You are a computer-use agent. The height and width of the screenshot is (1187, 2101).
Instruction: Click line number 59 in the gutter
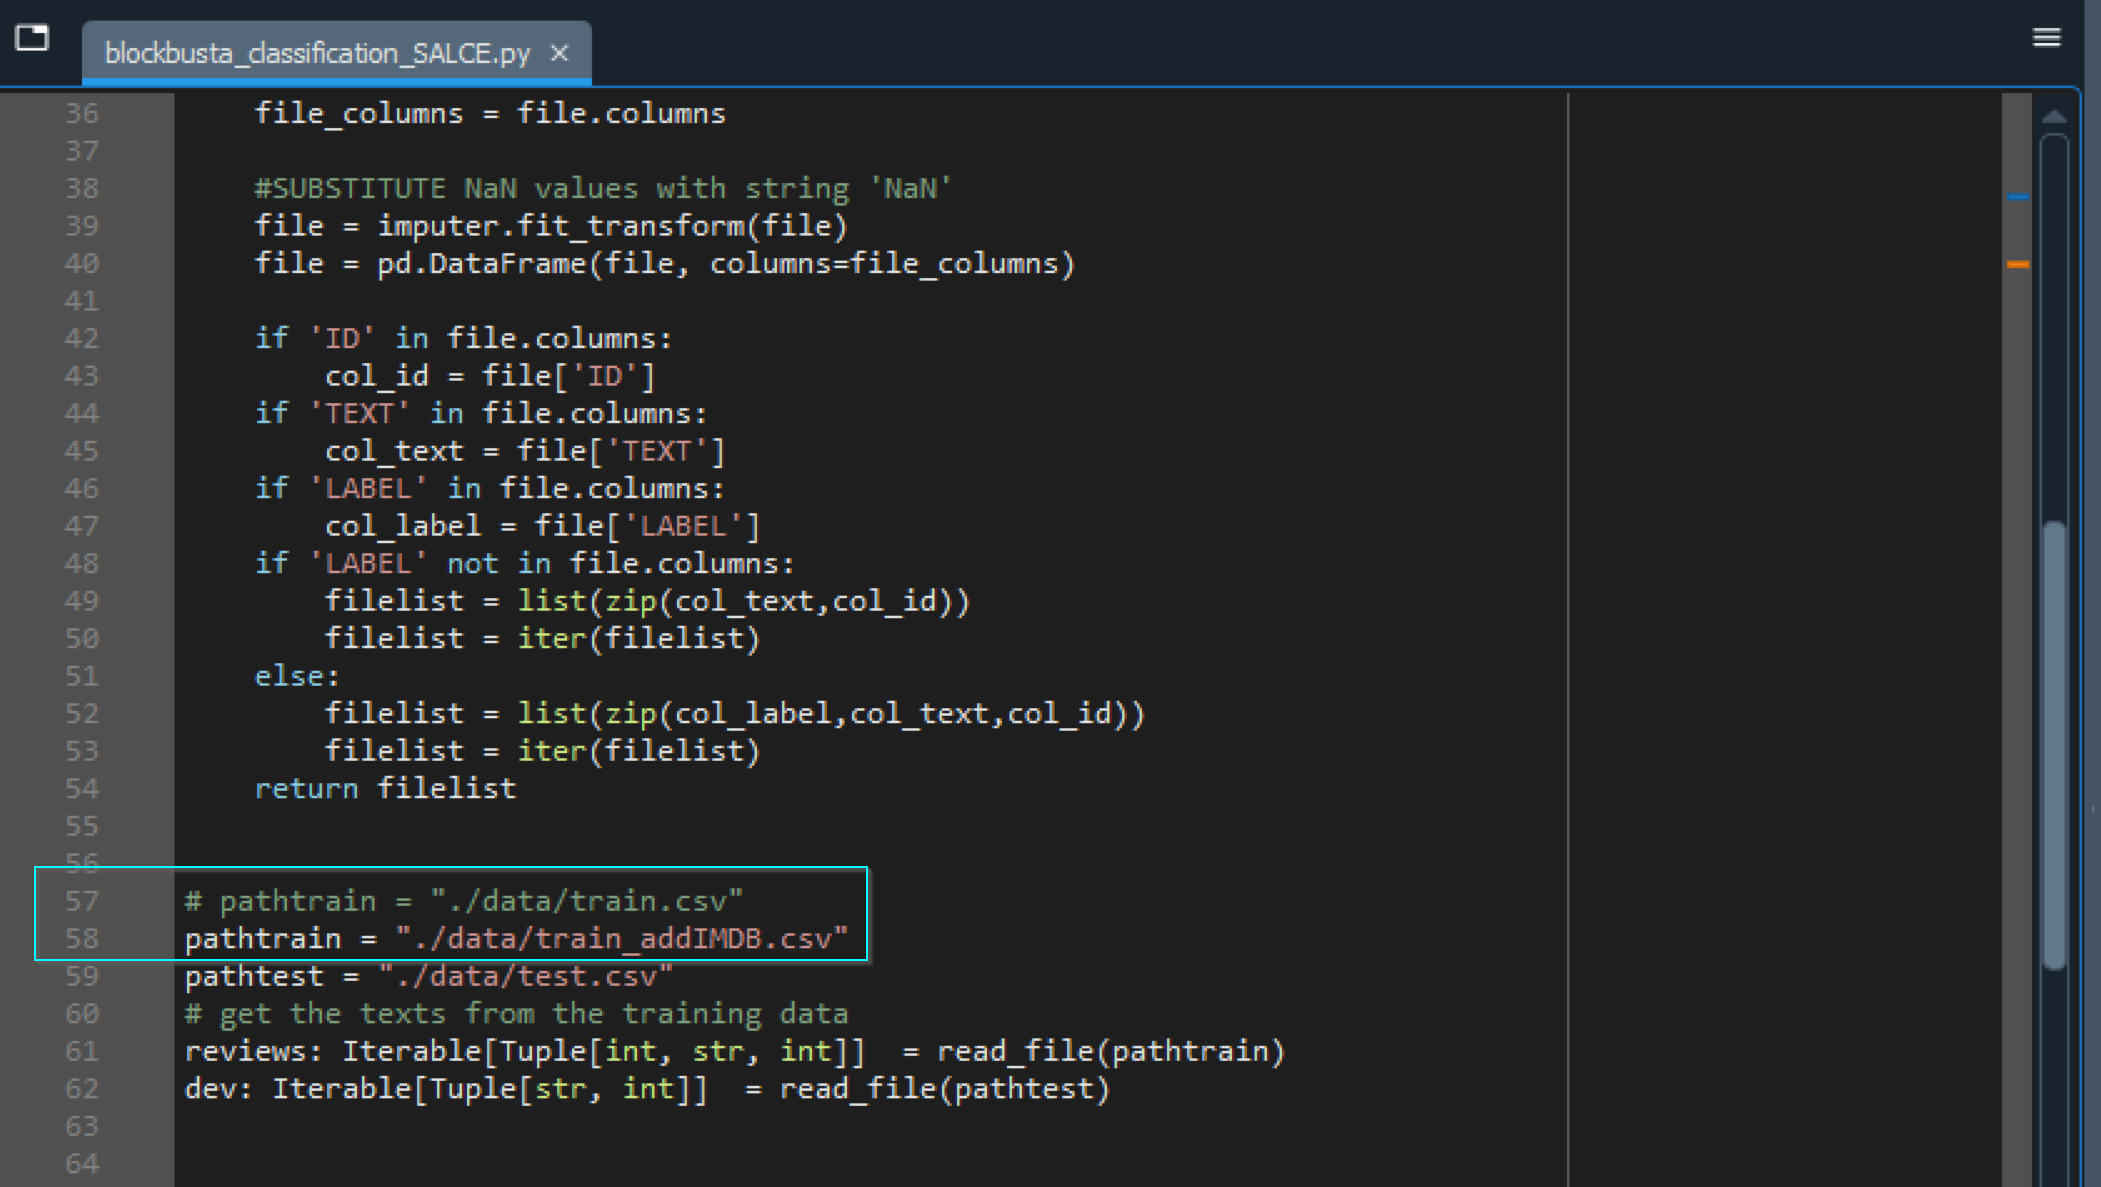click(82, 976)
